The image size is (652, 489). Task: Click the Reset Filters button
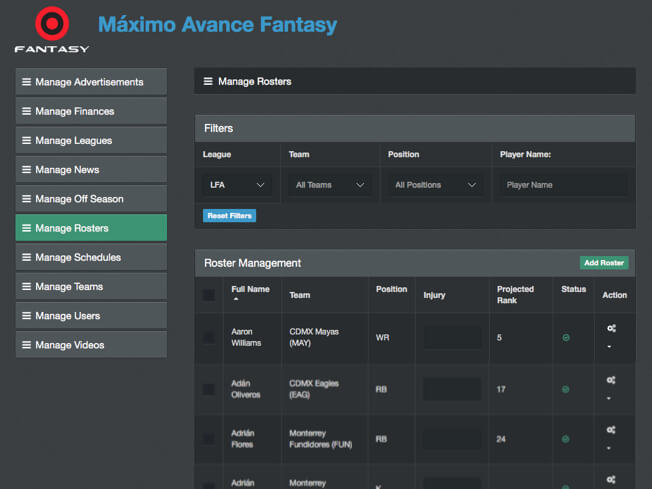coord(230,216)
